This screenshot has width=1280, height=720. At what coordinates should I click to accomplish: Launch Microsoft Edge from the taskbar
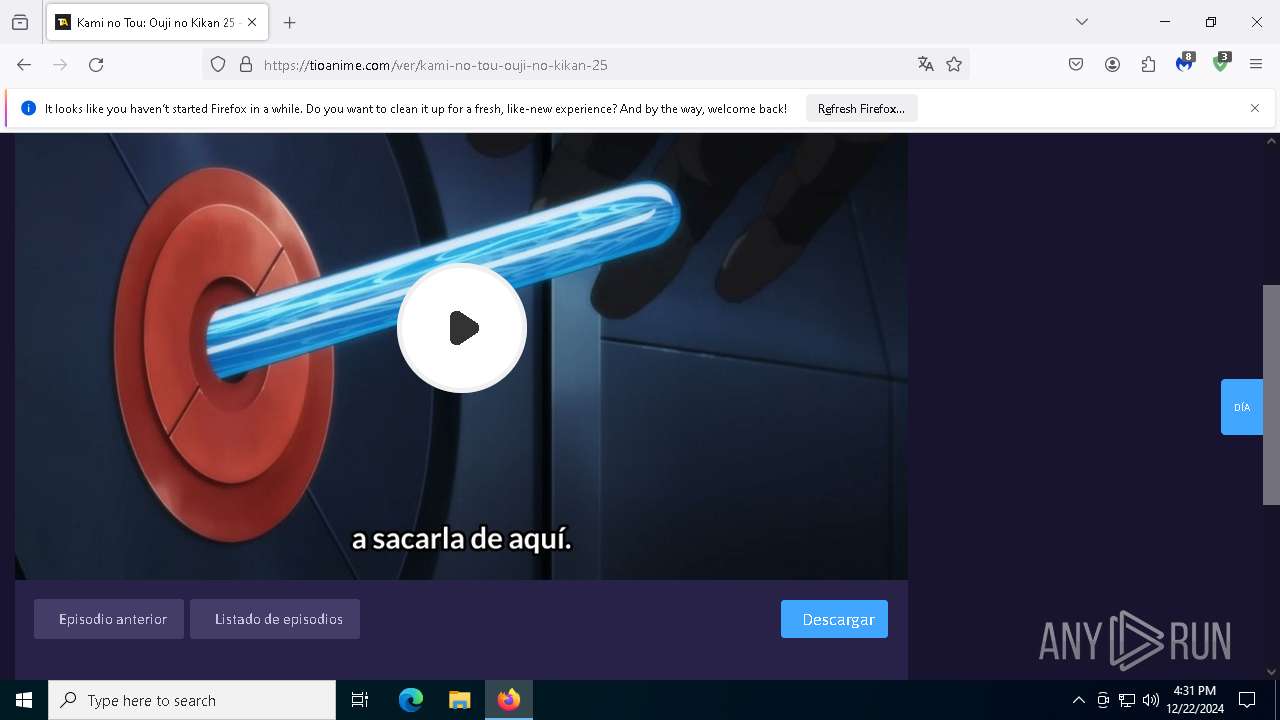click(x=411, y=700)
